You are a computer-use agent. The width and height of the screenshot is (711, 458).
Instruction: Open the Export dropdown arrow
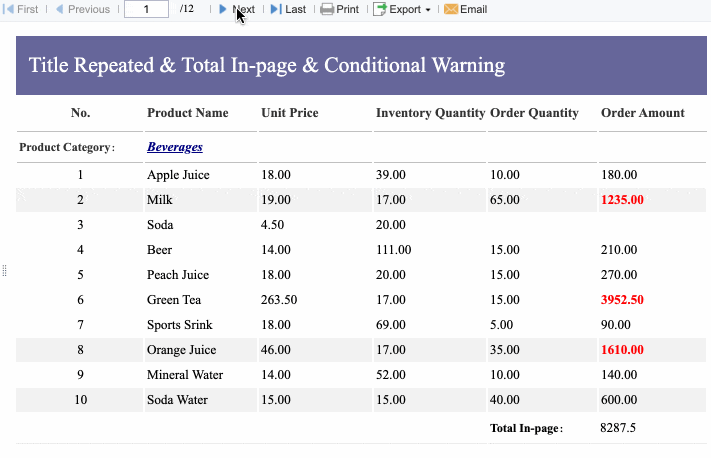click(x=428, y=10)
